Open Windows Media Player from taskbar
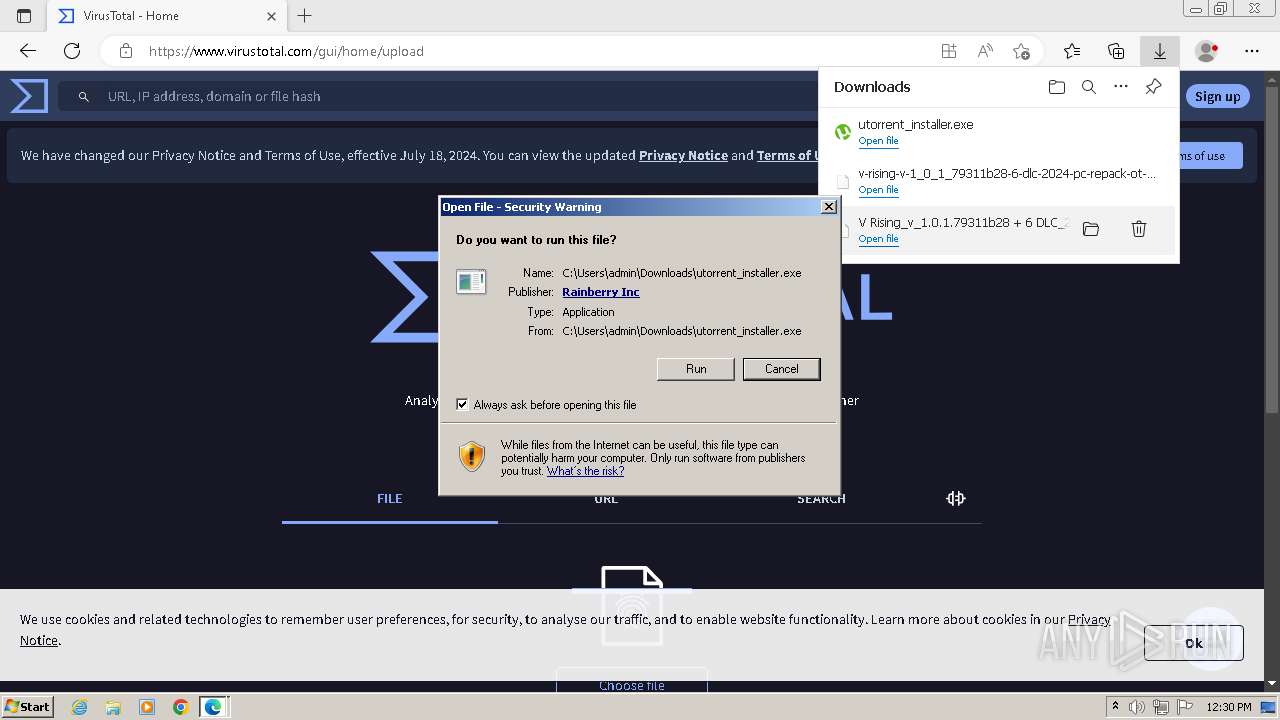This screenshot has width=1280, height=720. tap(147, 707)
